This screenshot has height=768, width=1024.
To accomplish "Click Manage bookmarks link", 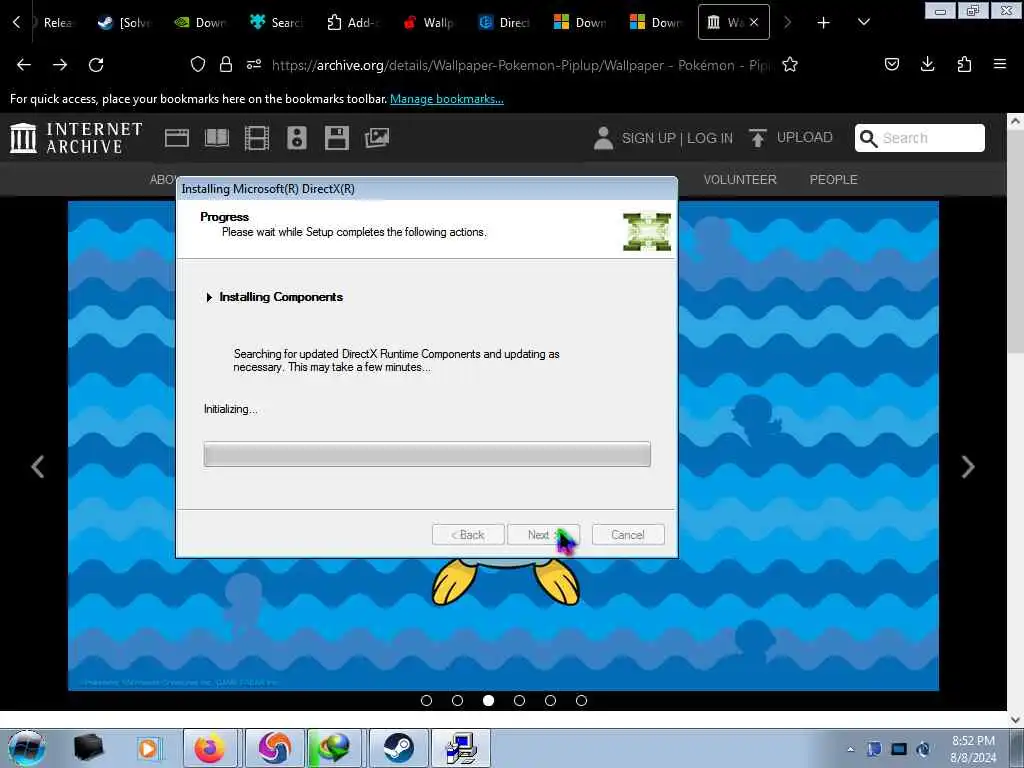I will tap(447, 99).
